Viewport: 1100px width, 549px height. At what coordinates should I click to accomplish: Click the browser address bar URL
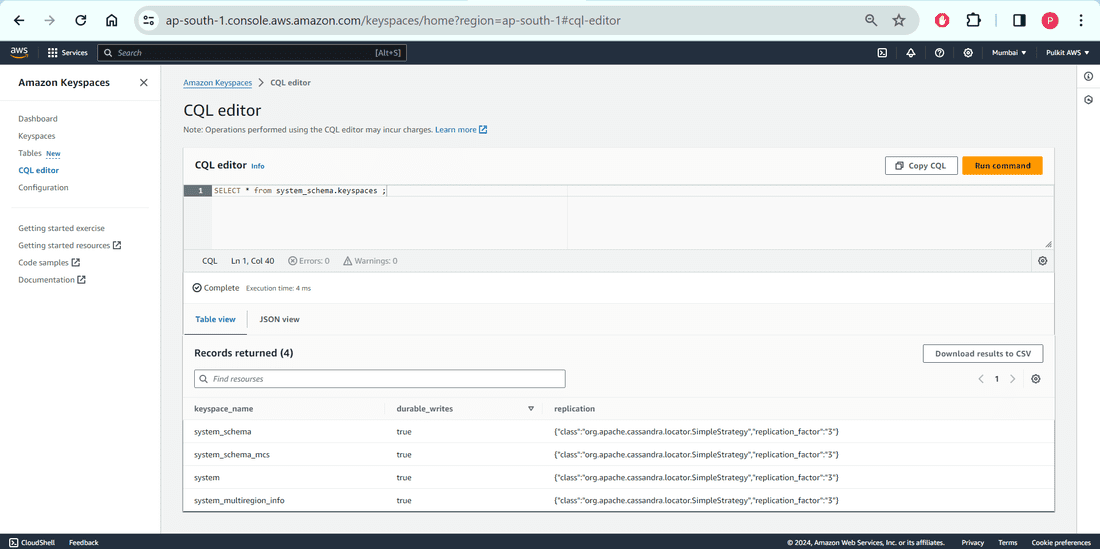[393, 20]
